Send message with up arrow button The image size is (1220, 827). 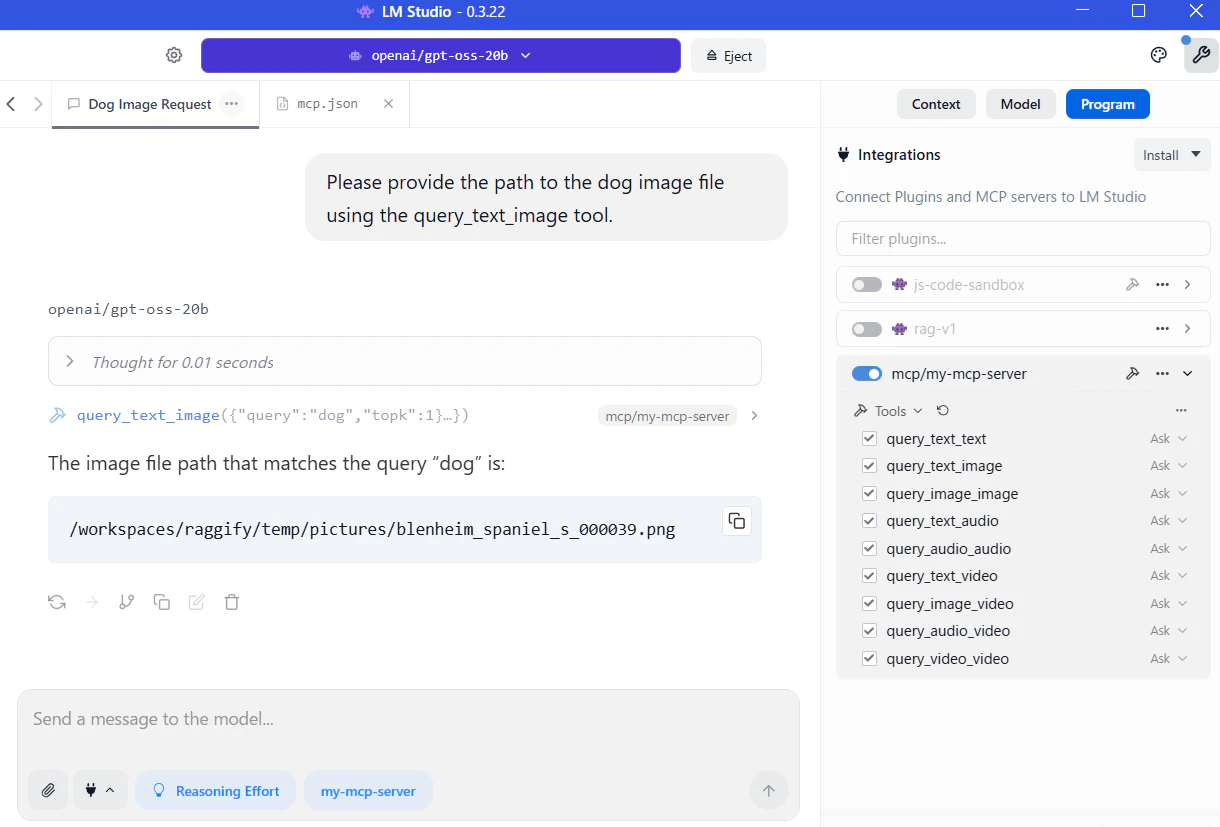pyautogui.click(x=768, y=791)
